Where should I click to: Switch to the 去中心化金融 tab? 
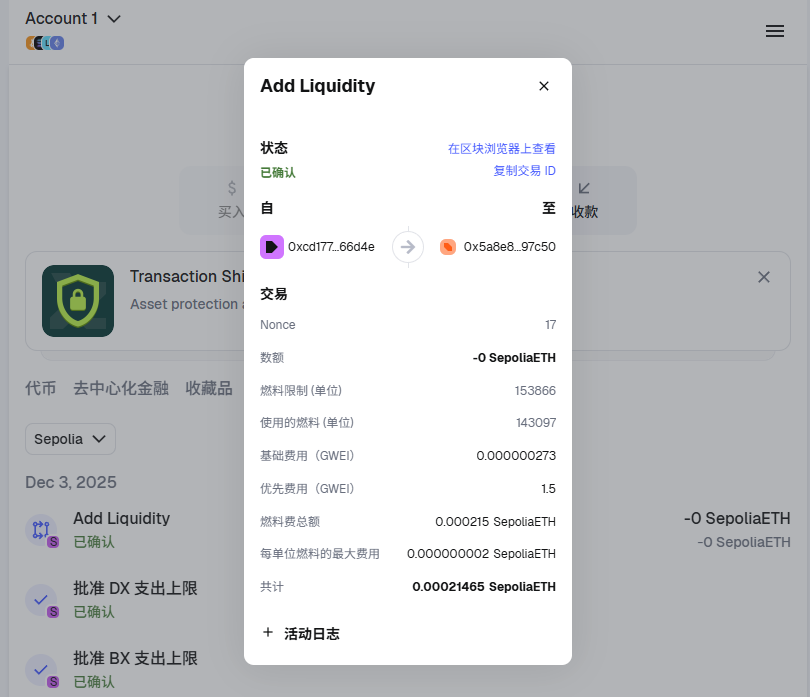121,388
